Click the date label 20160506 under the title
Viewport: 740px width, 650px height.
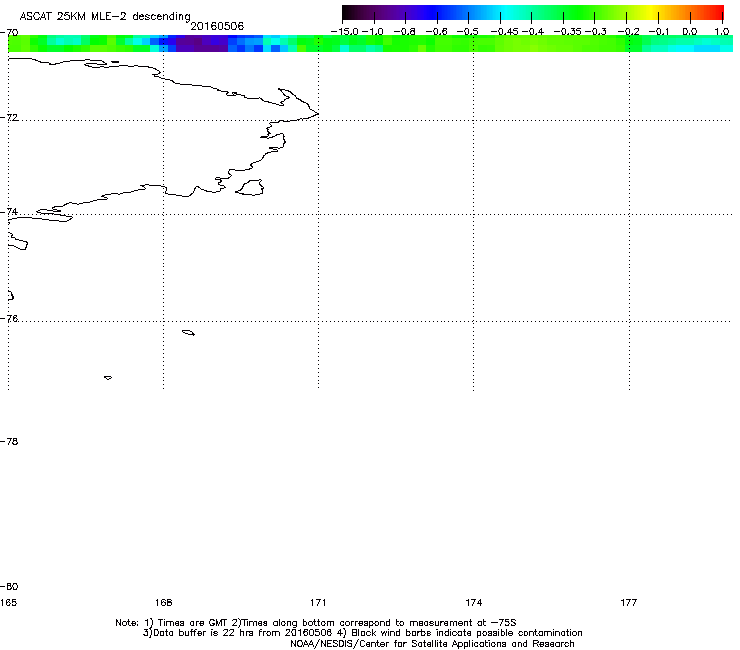tap(217, 26)
